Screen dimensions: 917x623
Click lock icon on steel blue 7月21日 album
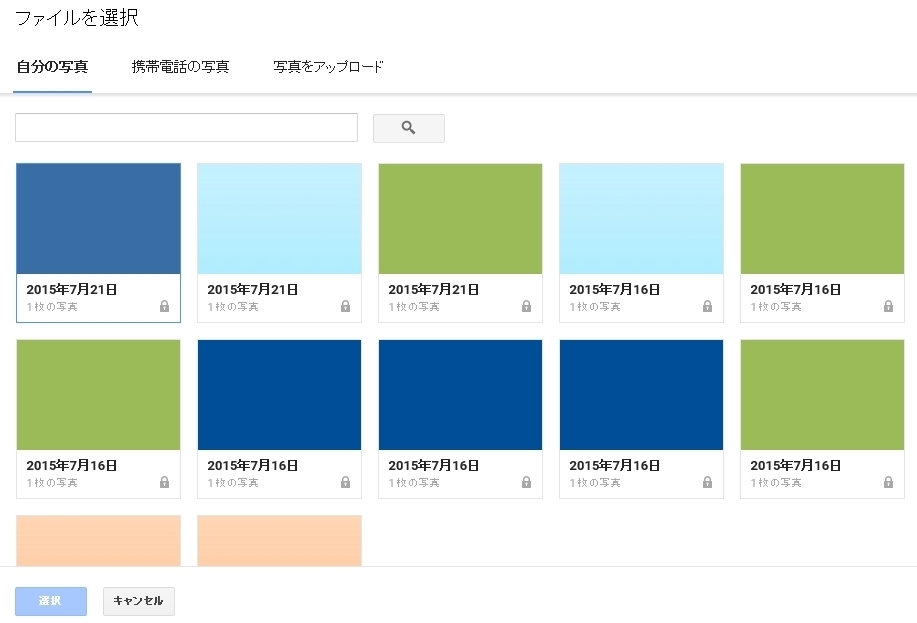pyautogui.click(x=164, y=306)
